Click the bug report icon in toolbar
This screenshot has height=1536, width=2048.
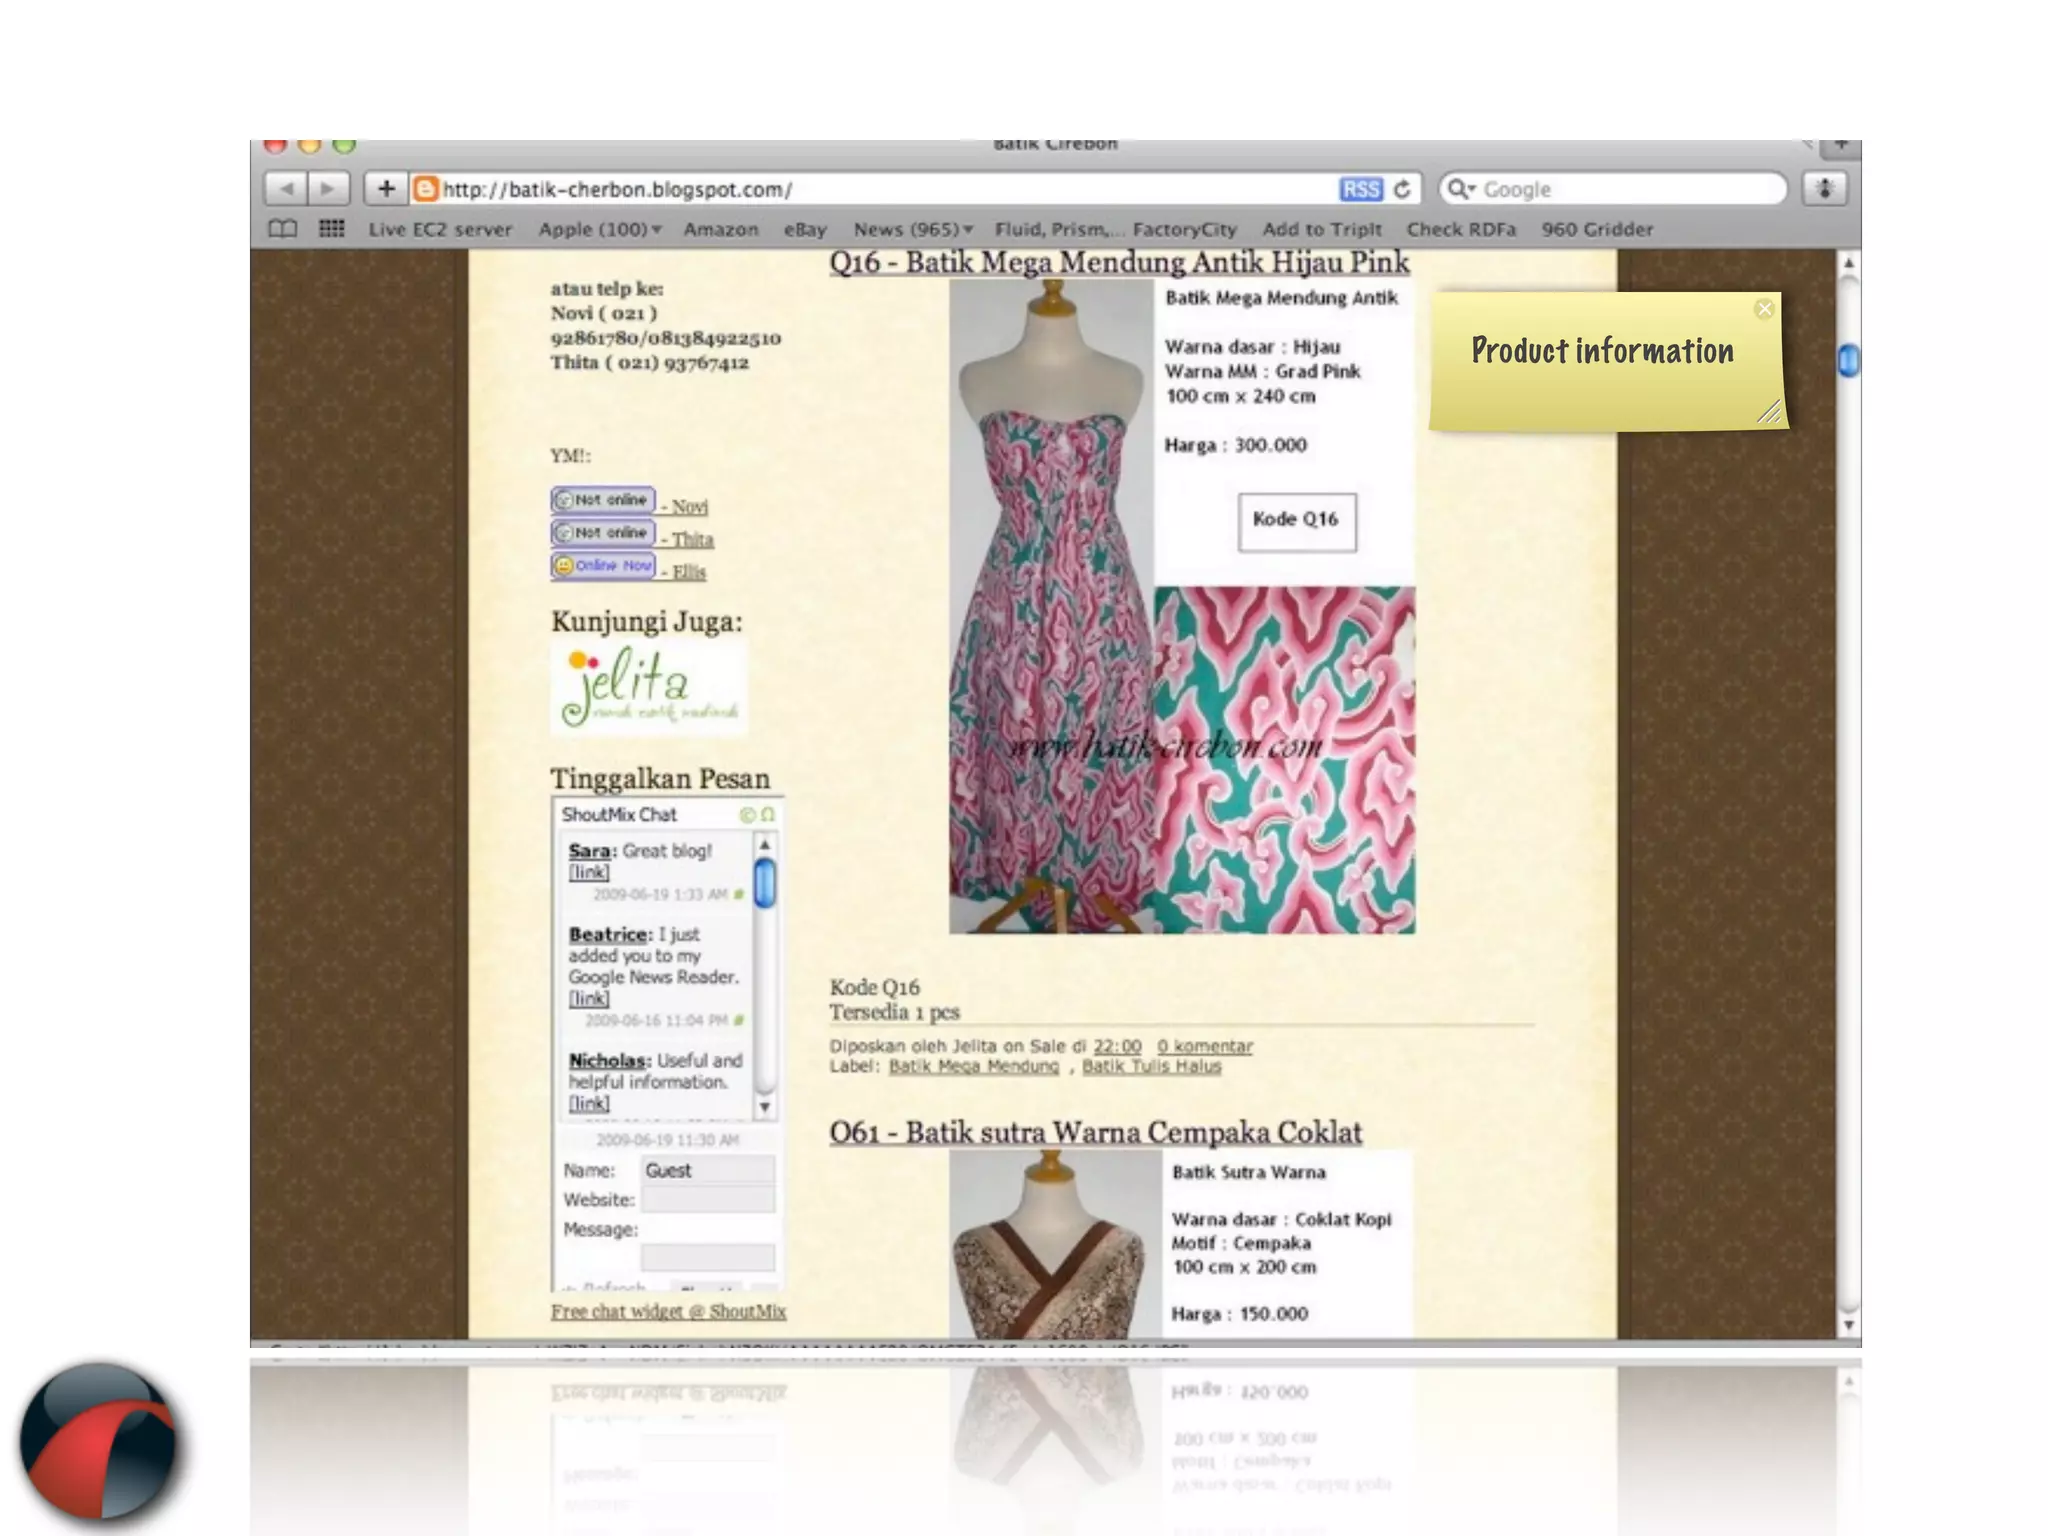(1825, 188)
